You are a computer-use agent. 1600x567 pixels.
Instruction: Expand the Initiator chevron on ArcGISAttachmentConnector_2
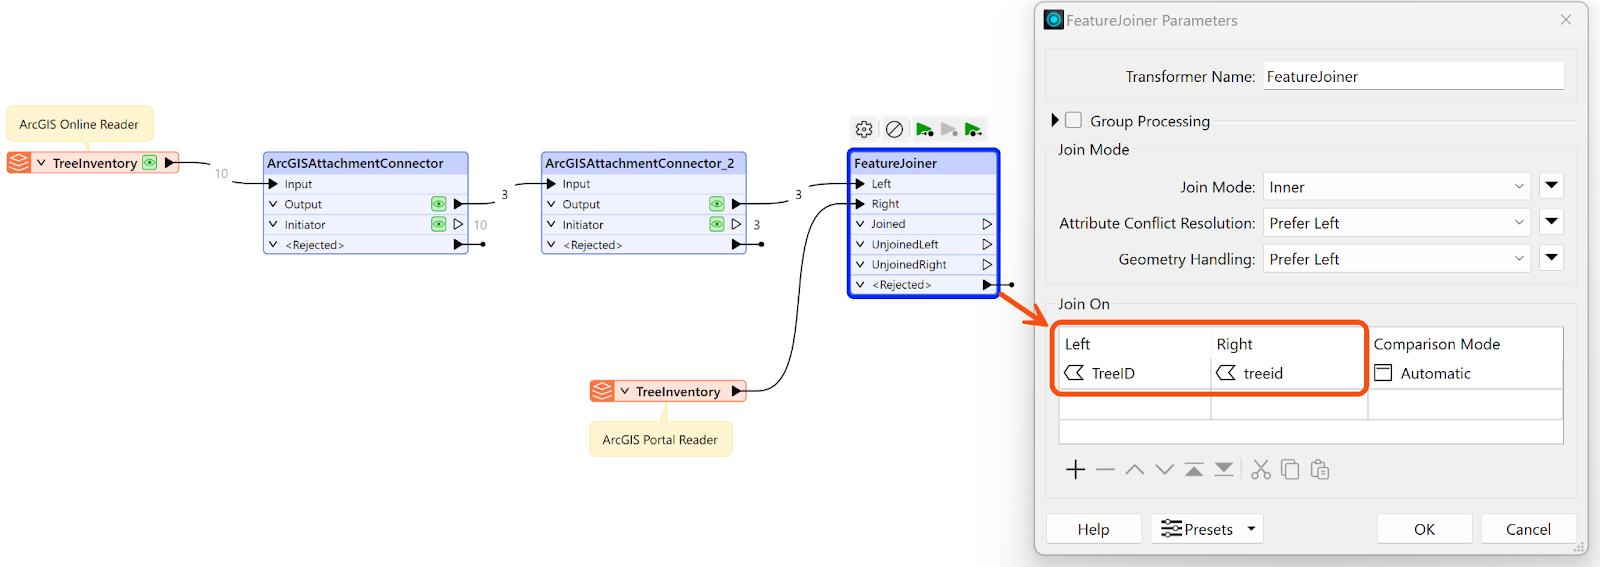tap(551, 224)
